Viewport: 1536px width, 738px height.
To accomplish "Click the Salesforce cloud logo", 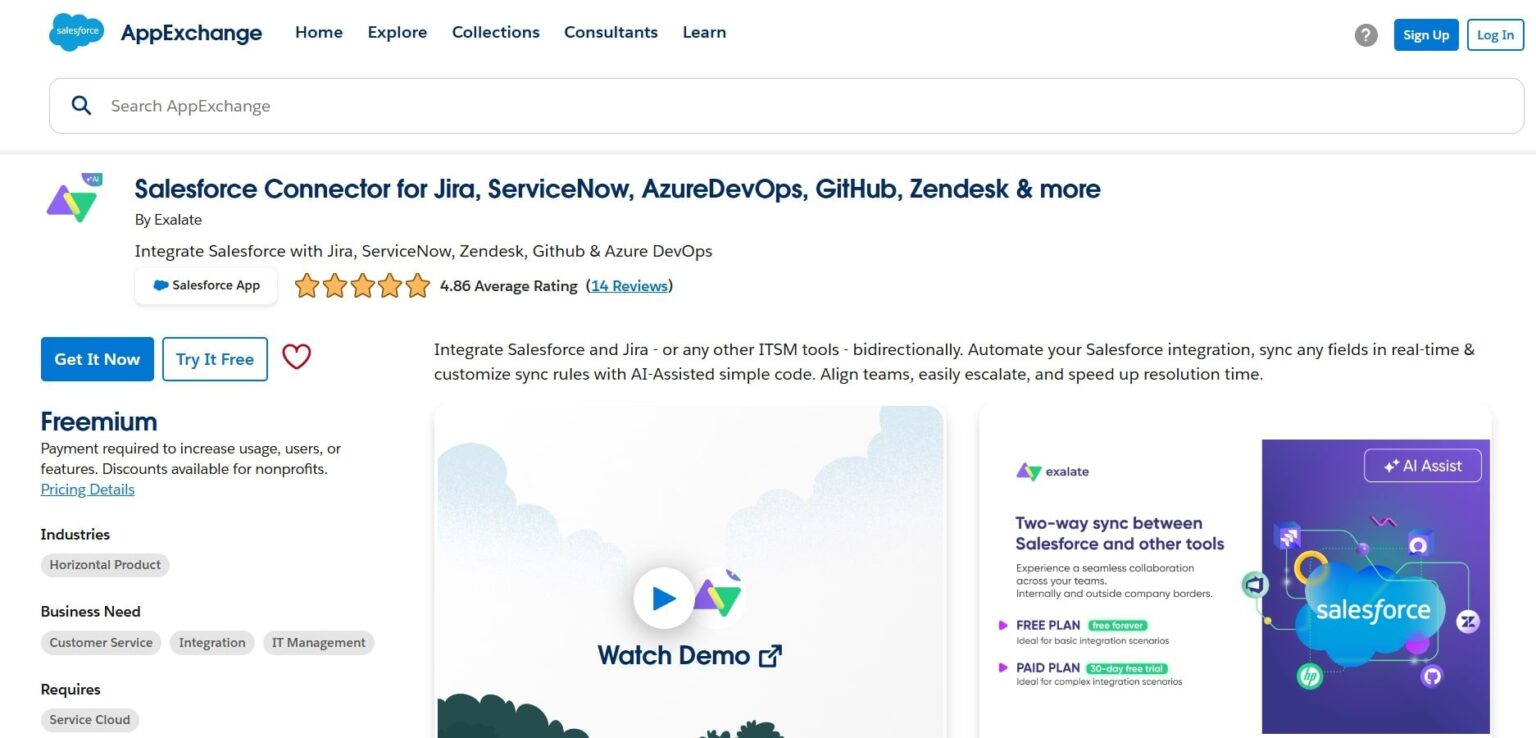I will pyautogui.click(x=76, y=31).
